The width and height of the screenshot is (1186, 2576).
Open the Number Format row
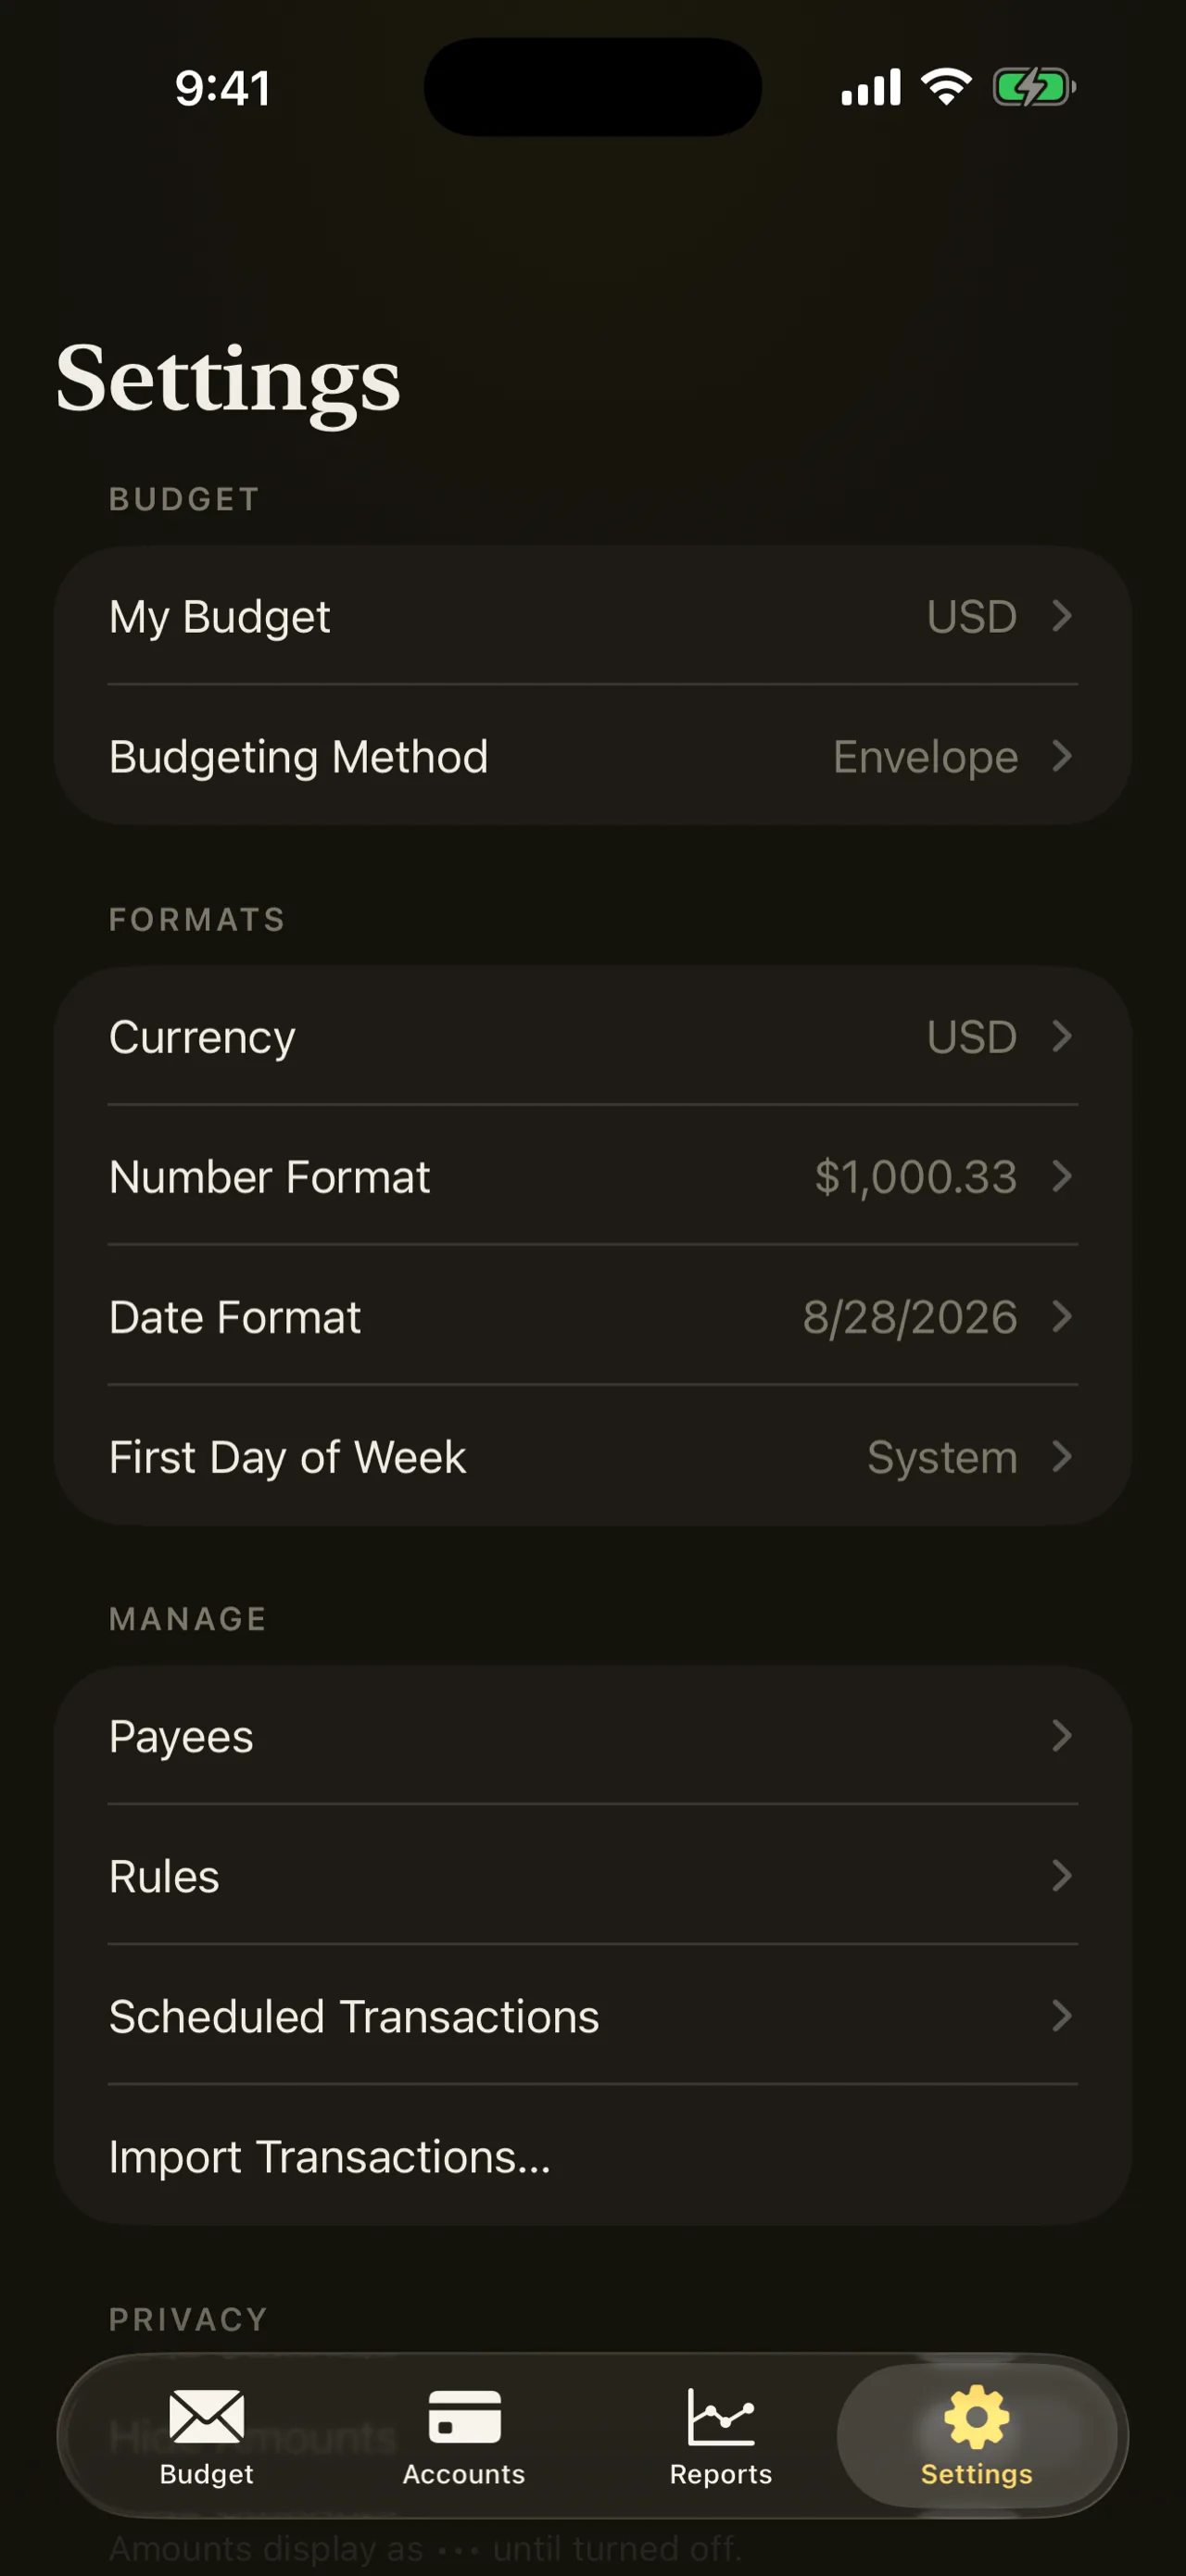pyautogui.click(x=593, y=1176)
